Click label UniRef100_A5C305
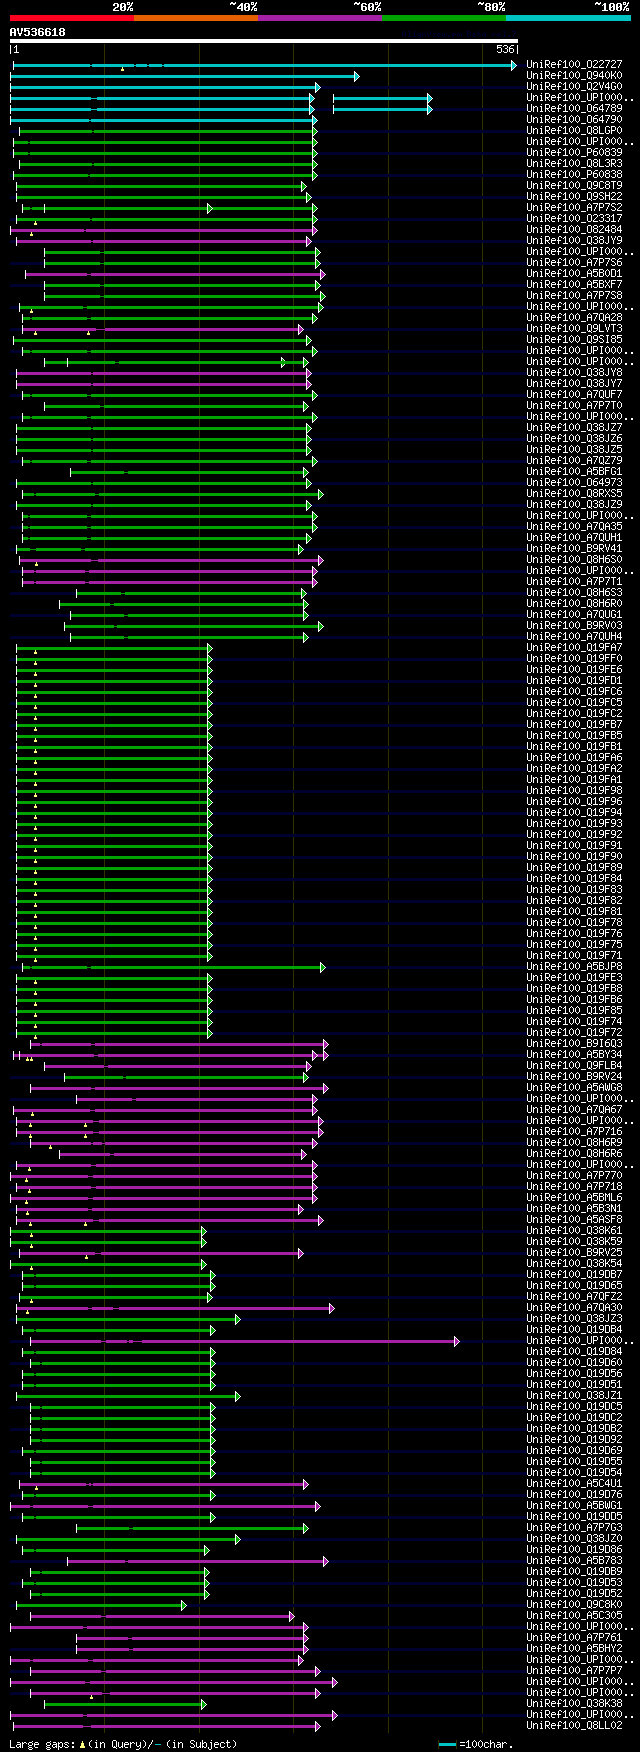This screenshot has width=640, height=1752. [x=574, y=1616]
